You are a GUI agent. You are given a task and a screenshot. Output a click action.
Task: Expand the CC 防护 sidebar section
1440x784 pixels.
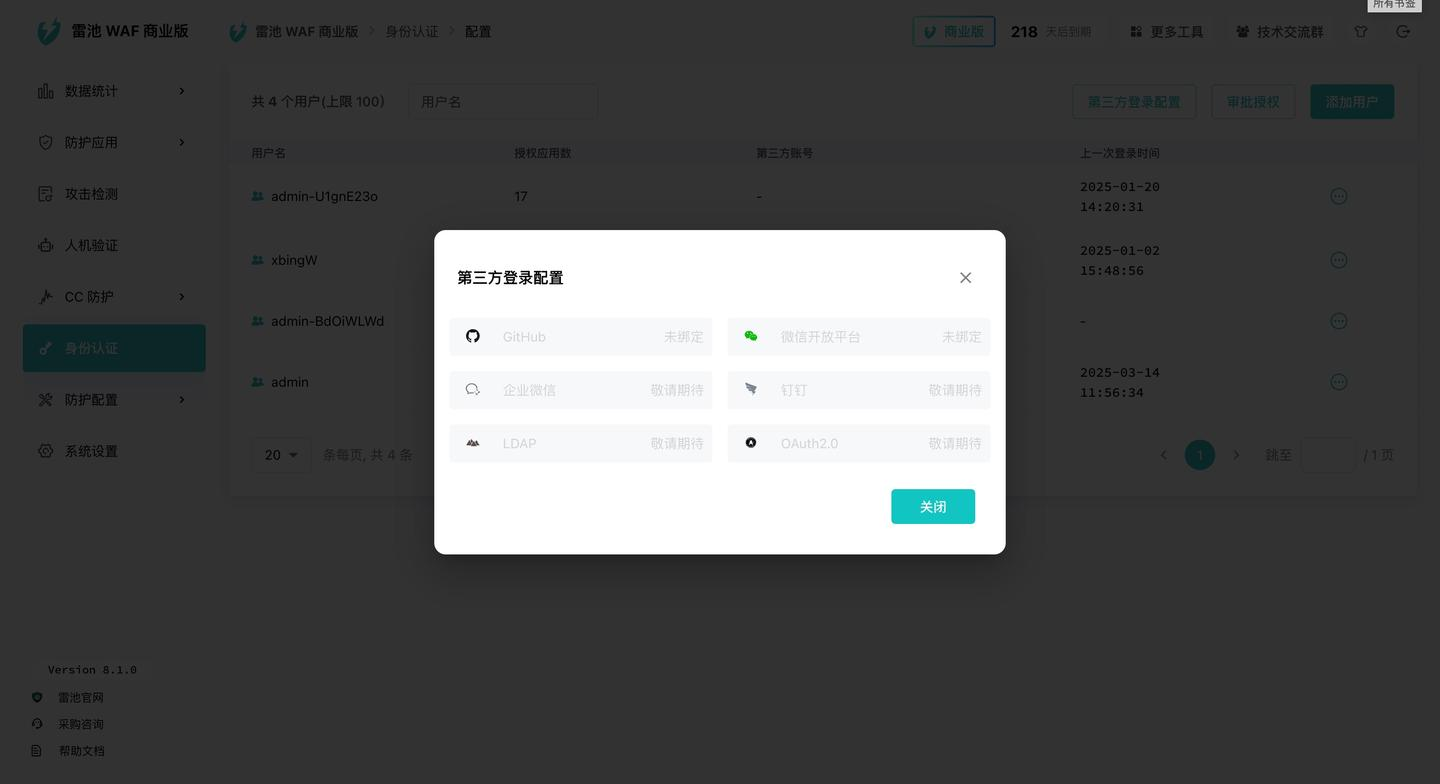pyautogui.click(x=91, y=296)
